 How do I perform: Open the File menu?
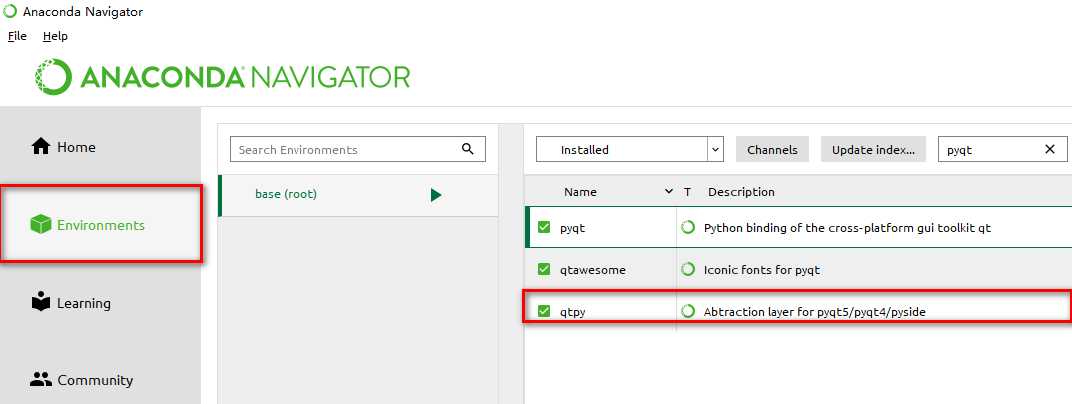tap(17, 36)
